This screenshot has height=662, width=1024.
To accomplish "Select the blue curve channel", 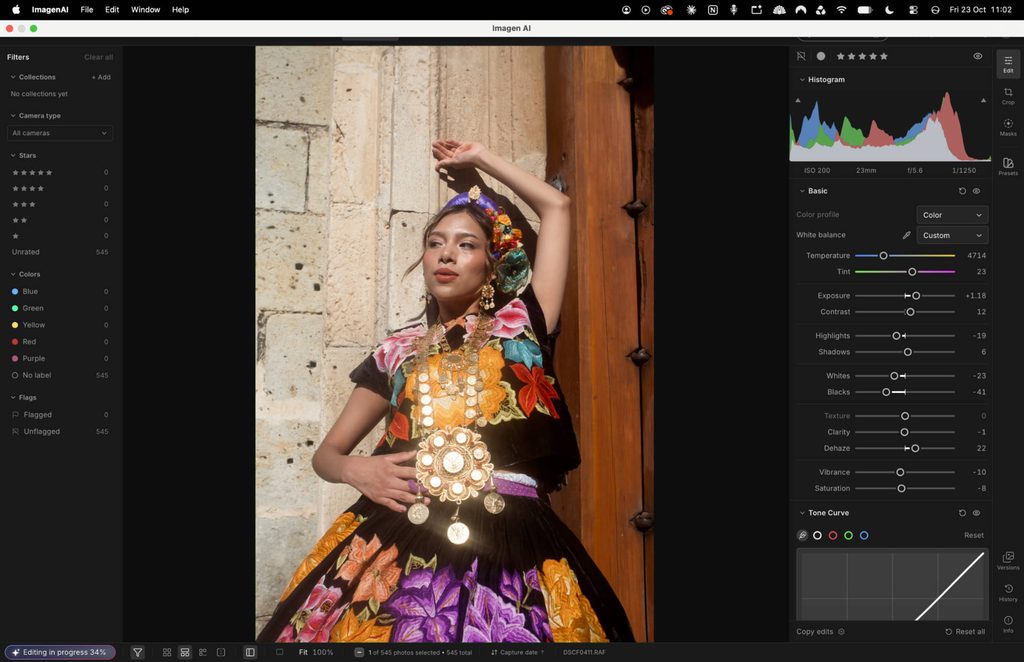I will 864,535.
